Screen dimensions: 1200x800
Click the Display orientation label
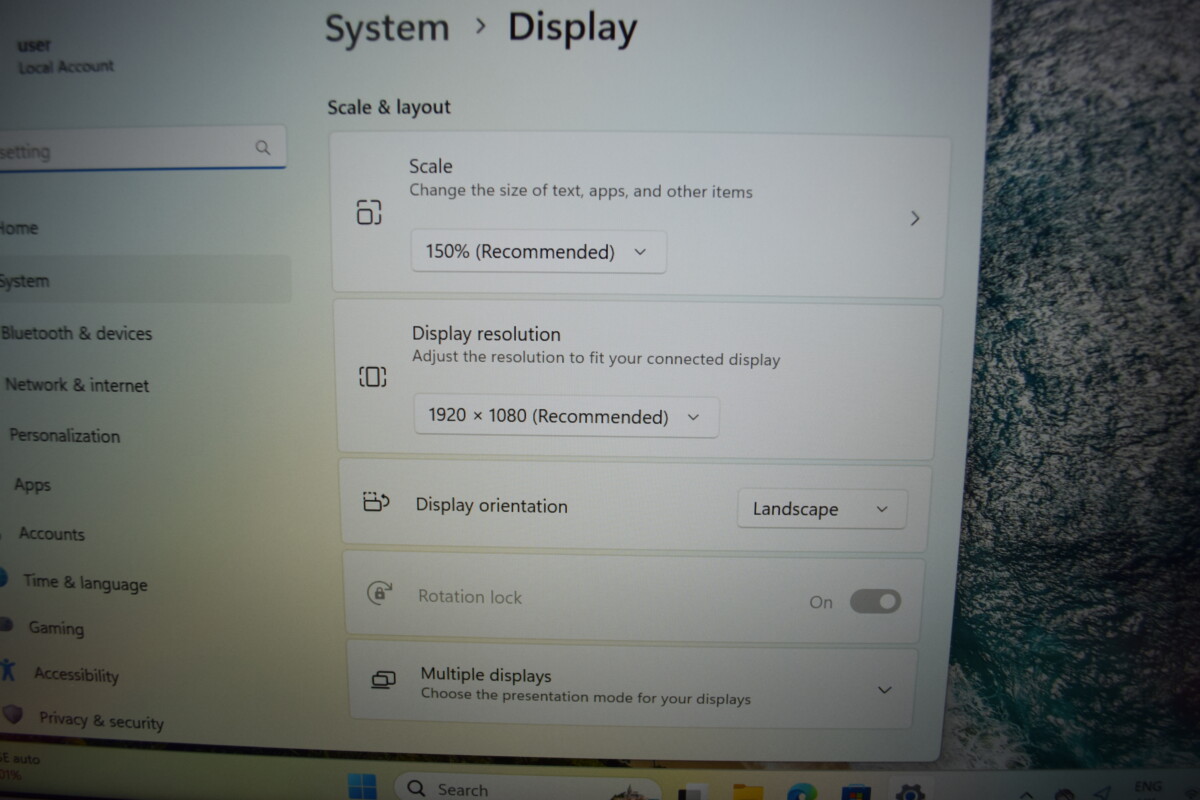pos(491,506)
